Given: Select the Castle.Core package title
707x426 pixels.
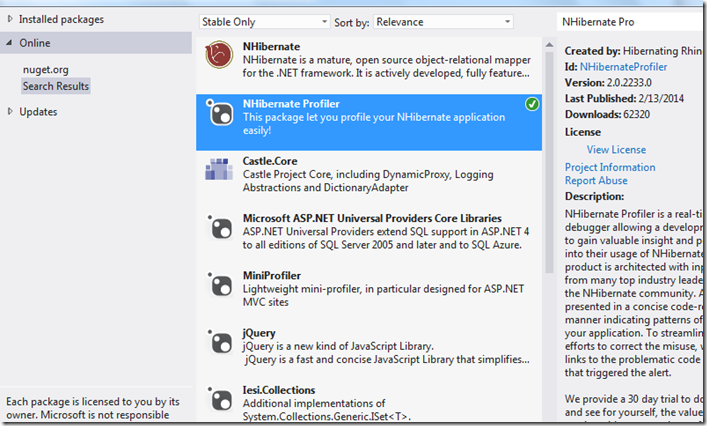Looking at the screenshot, I should coord(270,161).
